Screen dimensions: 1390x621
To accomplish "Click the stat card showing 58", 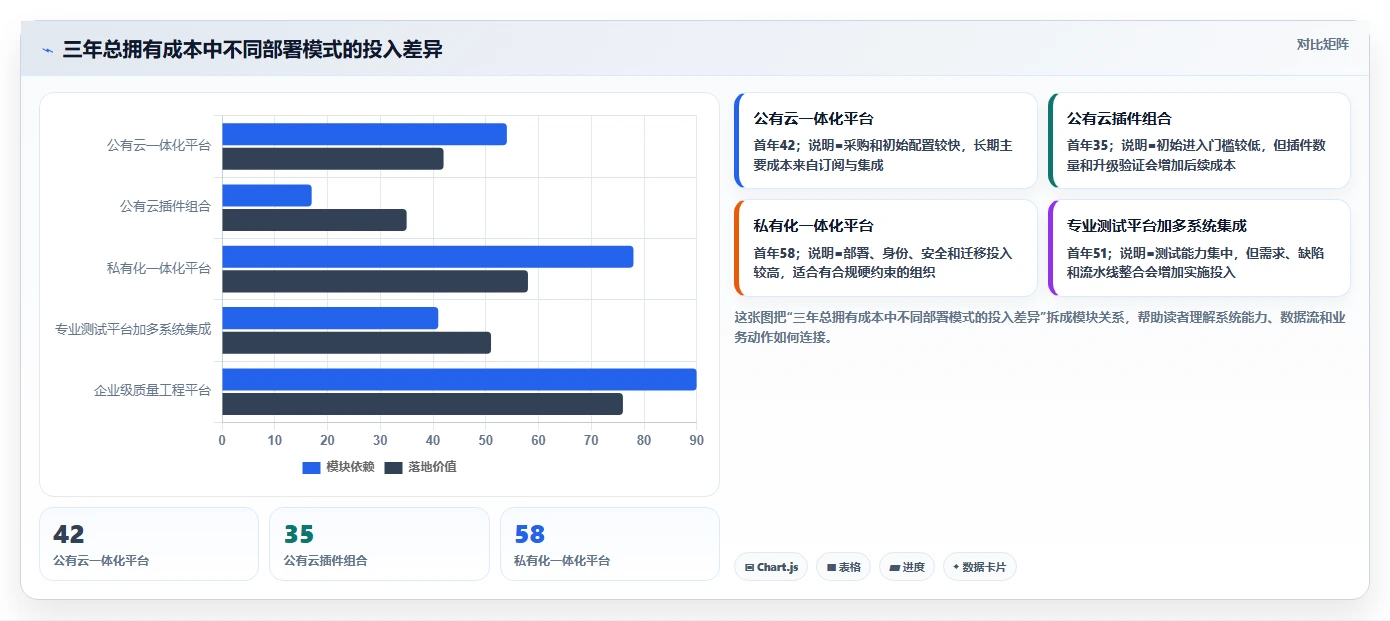I will [x=609, y=544].
